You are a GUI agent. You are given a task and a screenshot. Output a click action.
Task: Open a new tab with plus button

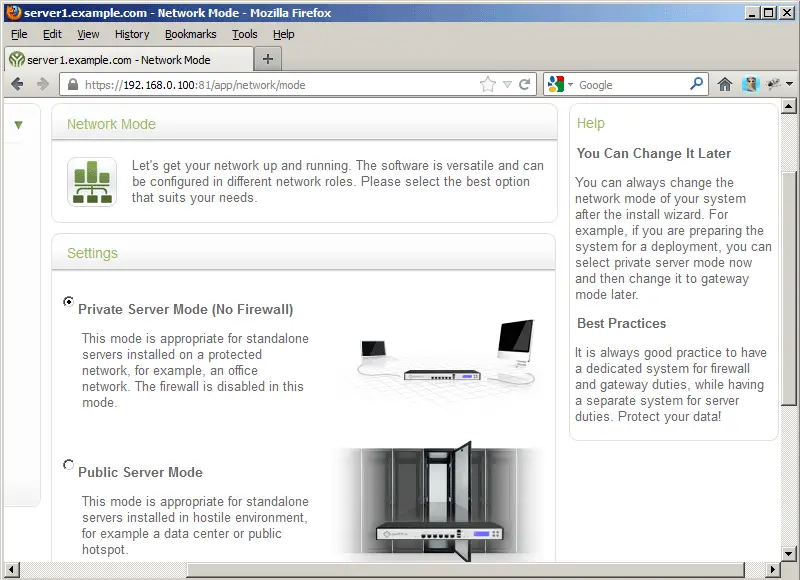[267, 59]
